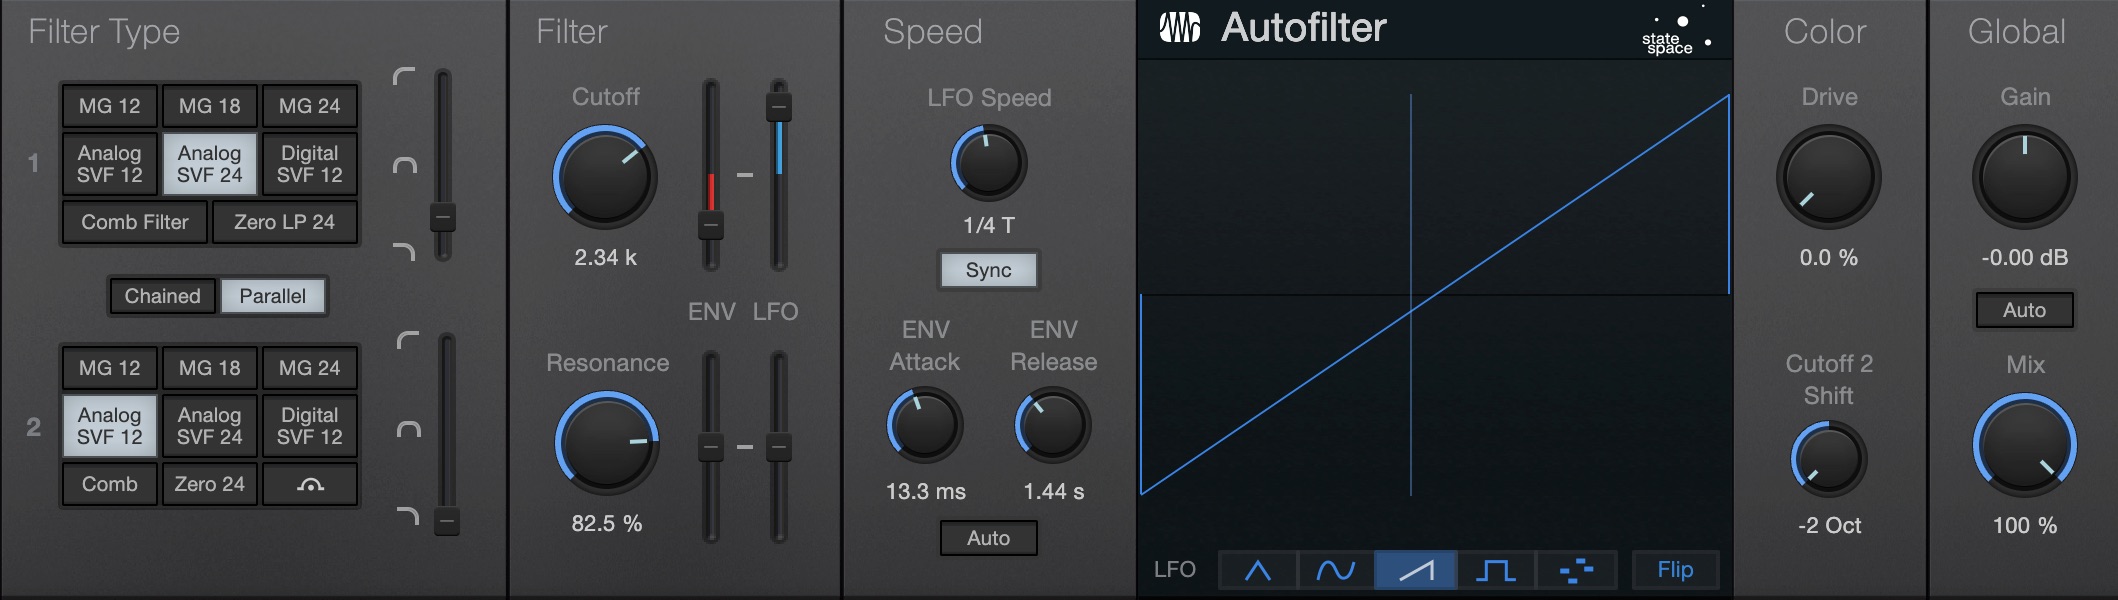The height and width of the screenshot is (600, 2118).
Task: Click the 1/4 T LFO speed value
Action: [989, 226]
